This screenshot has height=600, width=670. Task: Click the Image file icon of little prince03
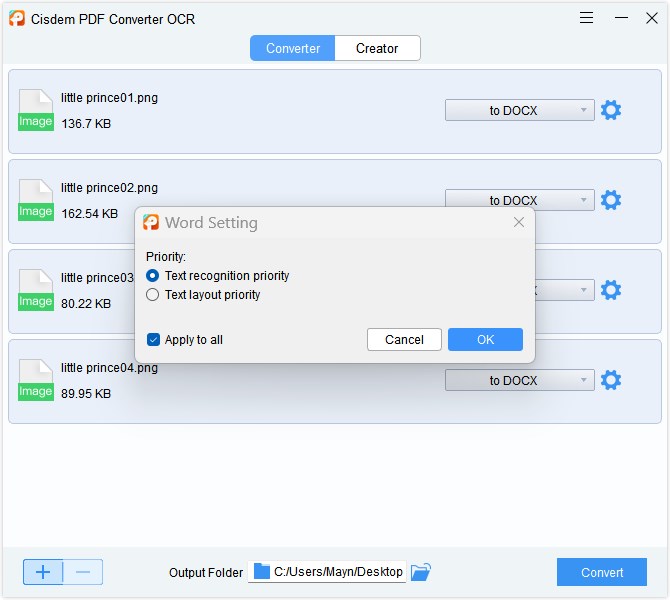tap(36, 290)
